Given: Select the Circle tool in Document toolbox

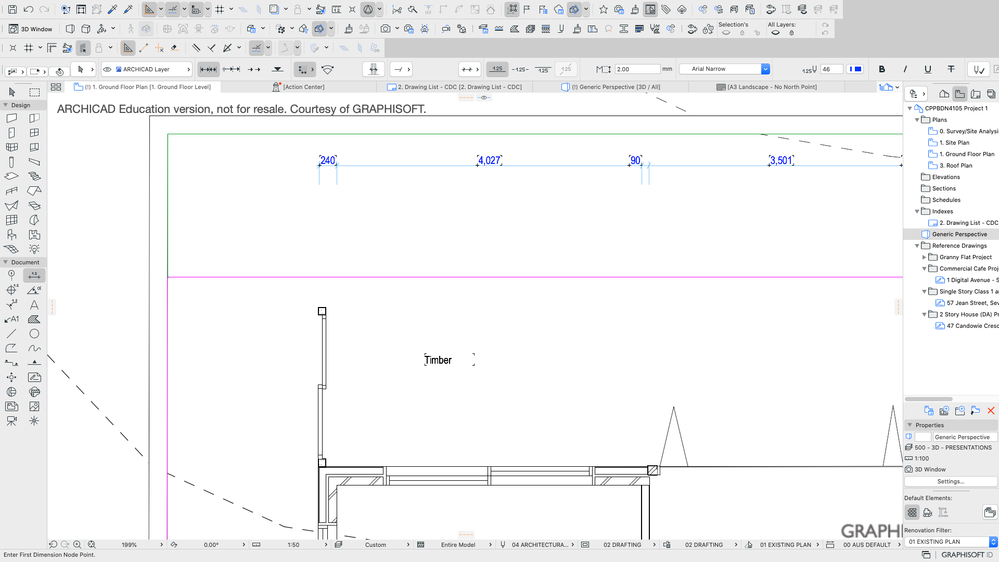Looking at the screenshot, I should pos(34,334).
